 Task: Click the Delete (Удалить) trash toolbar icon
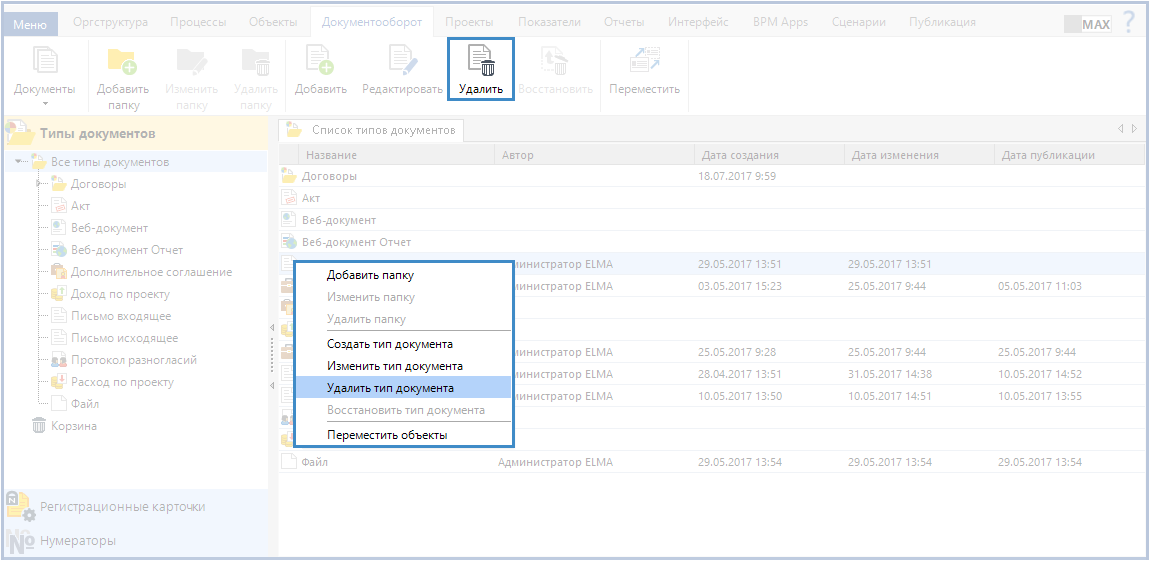pos(481,62)
